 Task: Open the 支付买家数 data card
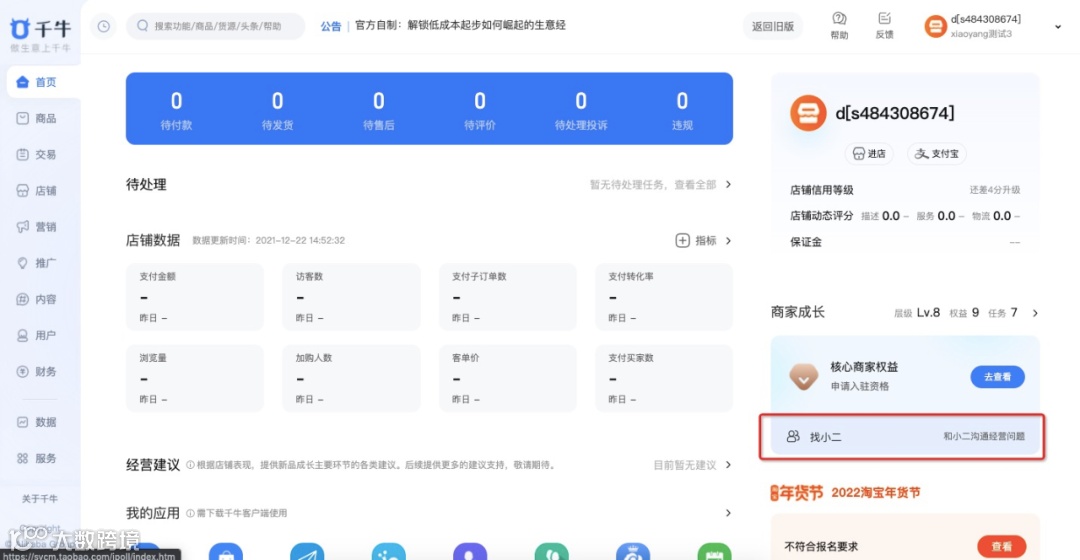pyautogui.click(x=664, y=378)
